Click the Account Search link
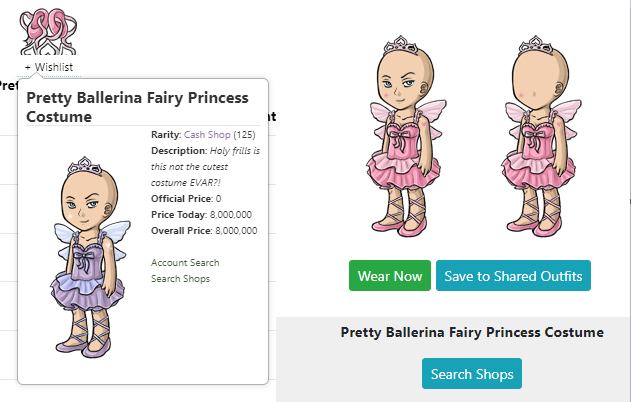 [x=185, y=263]
